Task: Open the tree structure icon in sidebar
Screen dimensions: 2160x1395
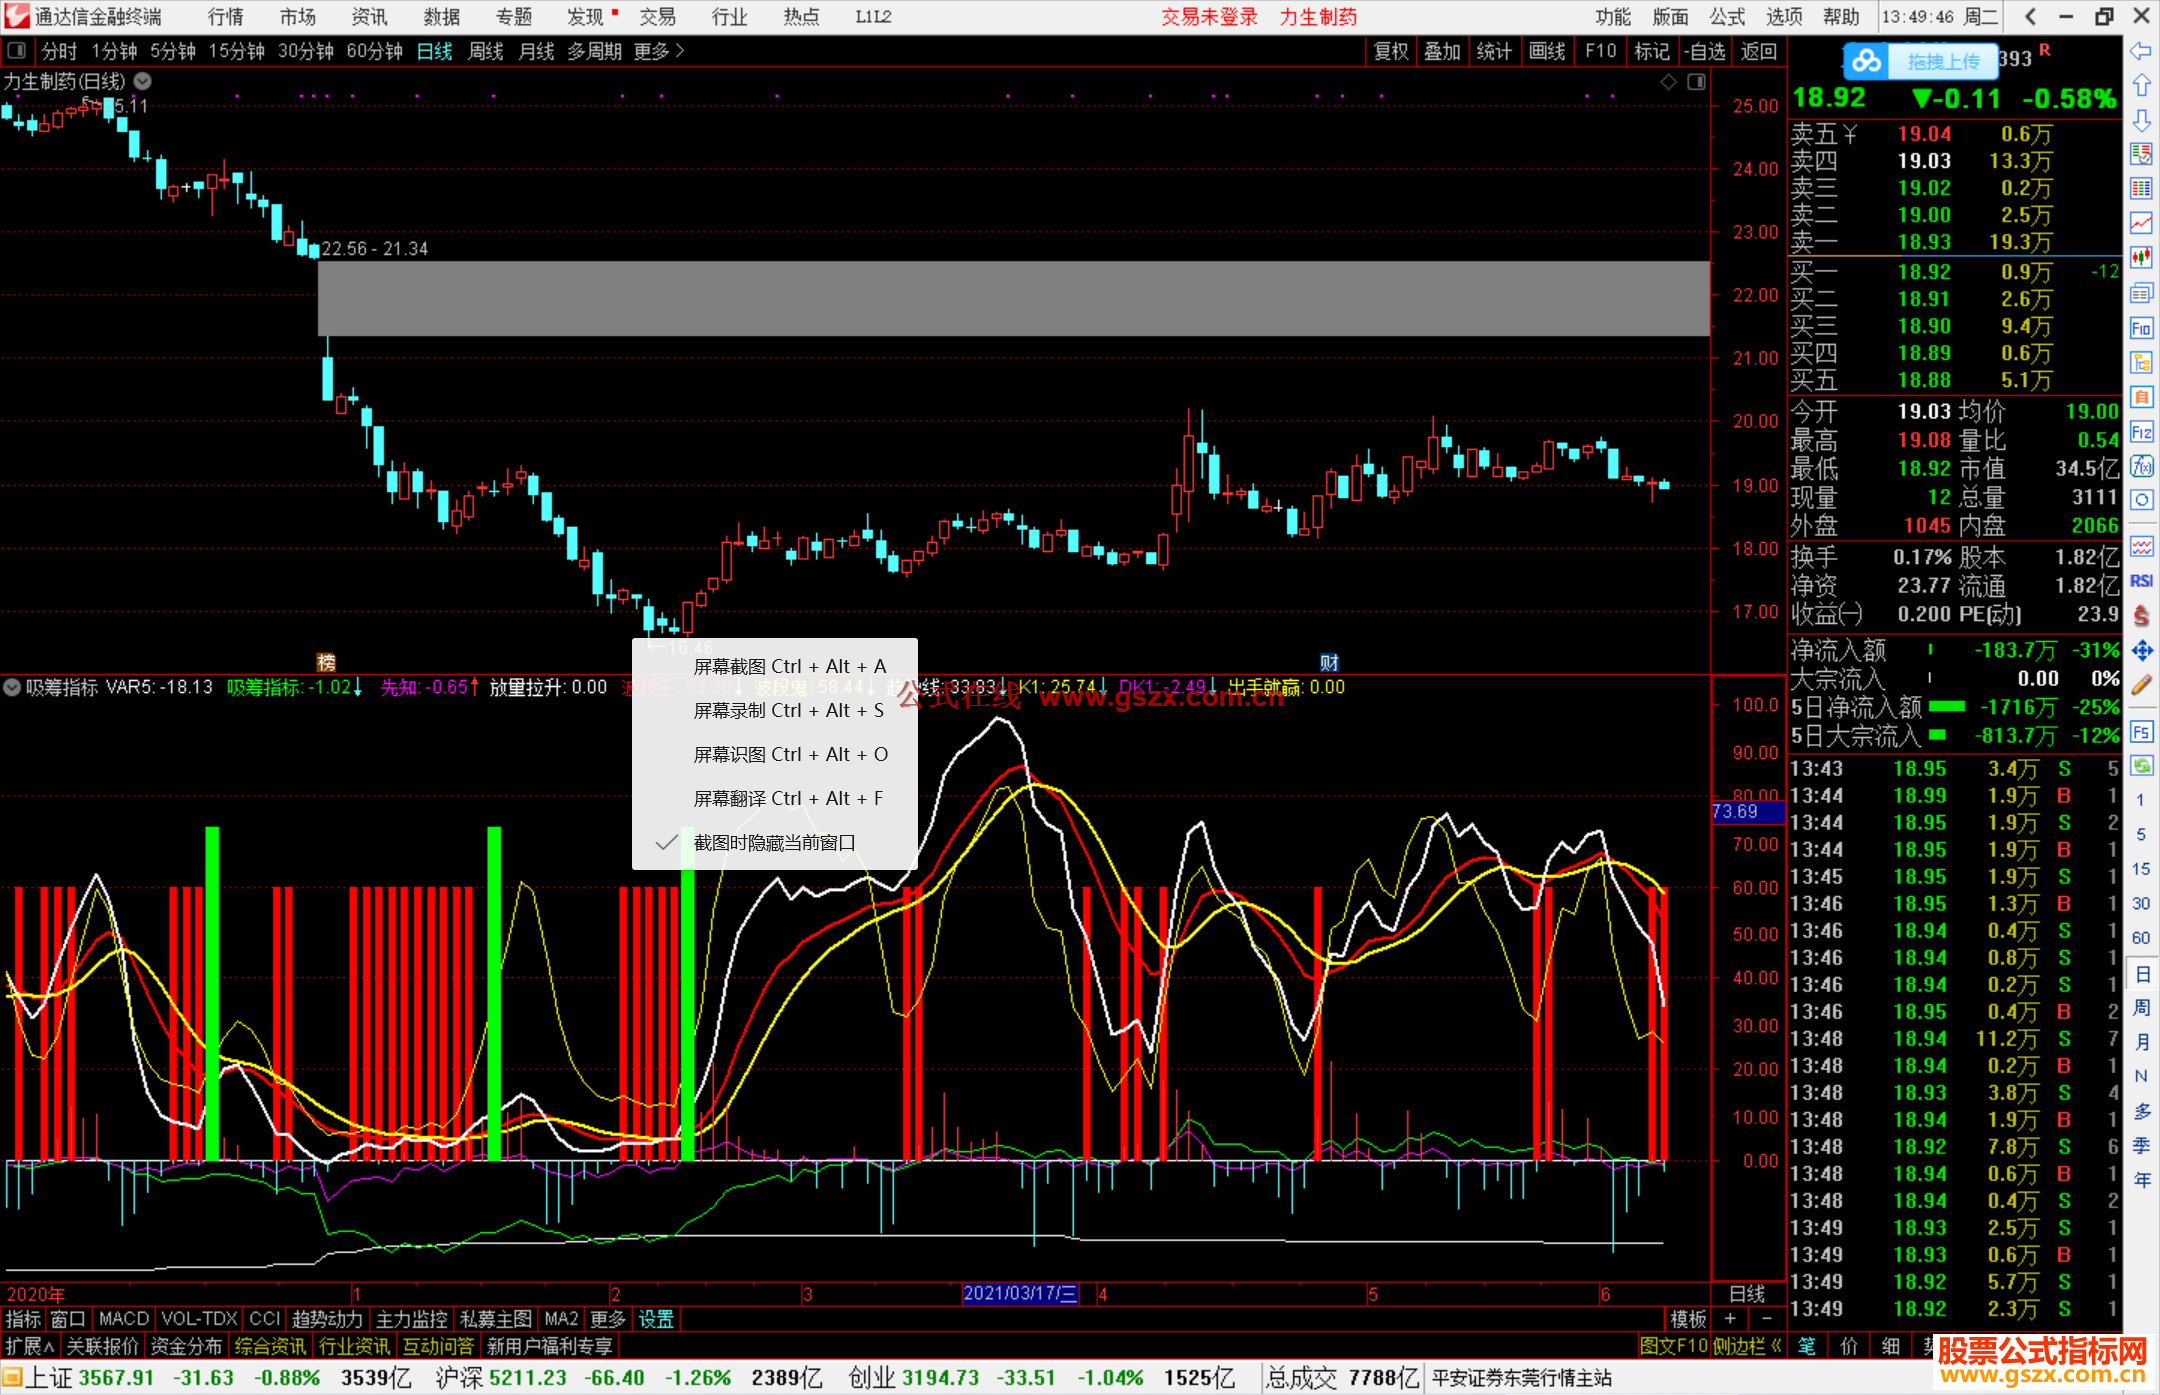Action: coord(2141,362)
